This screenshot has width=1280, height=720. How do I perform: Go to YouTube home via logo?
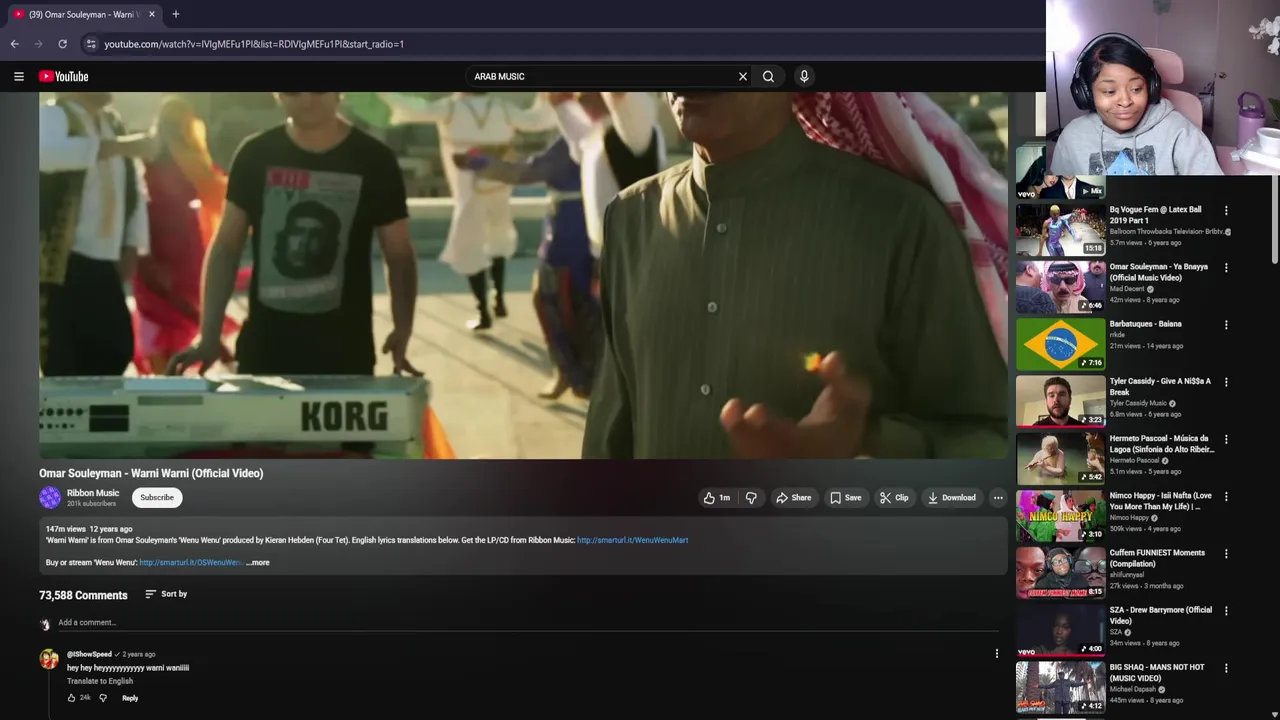pyautogui.click(x=64, y=76)
